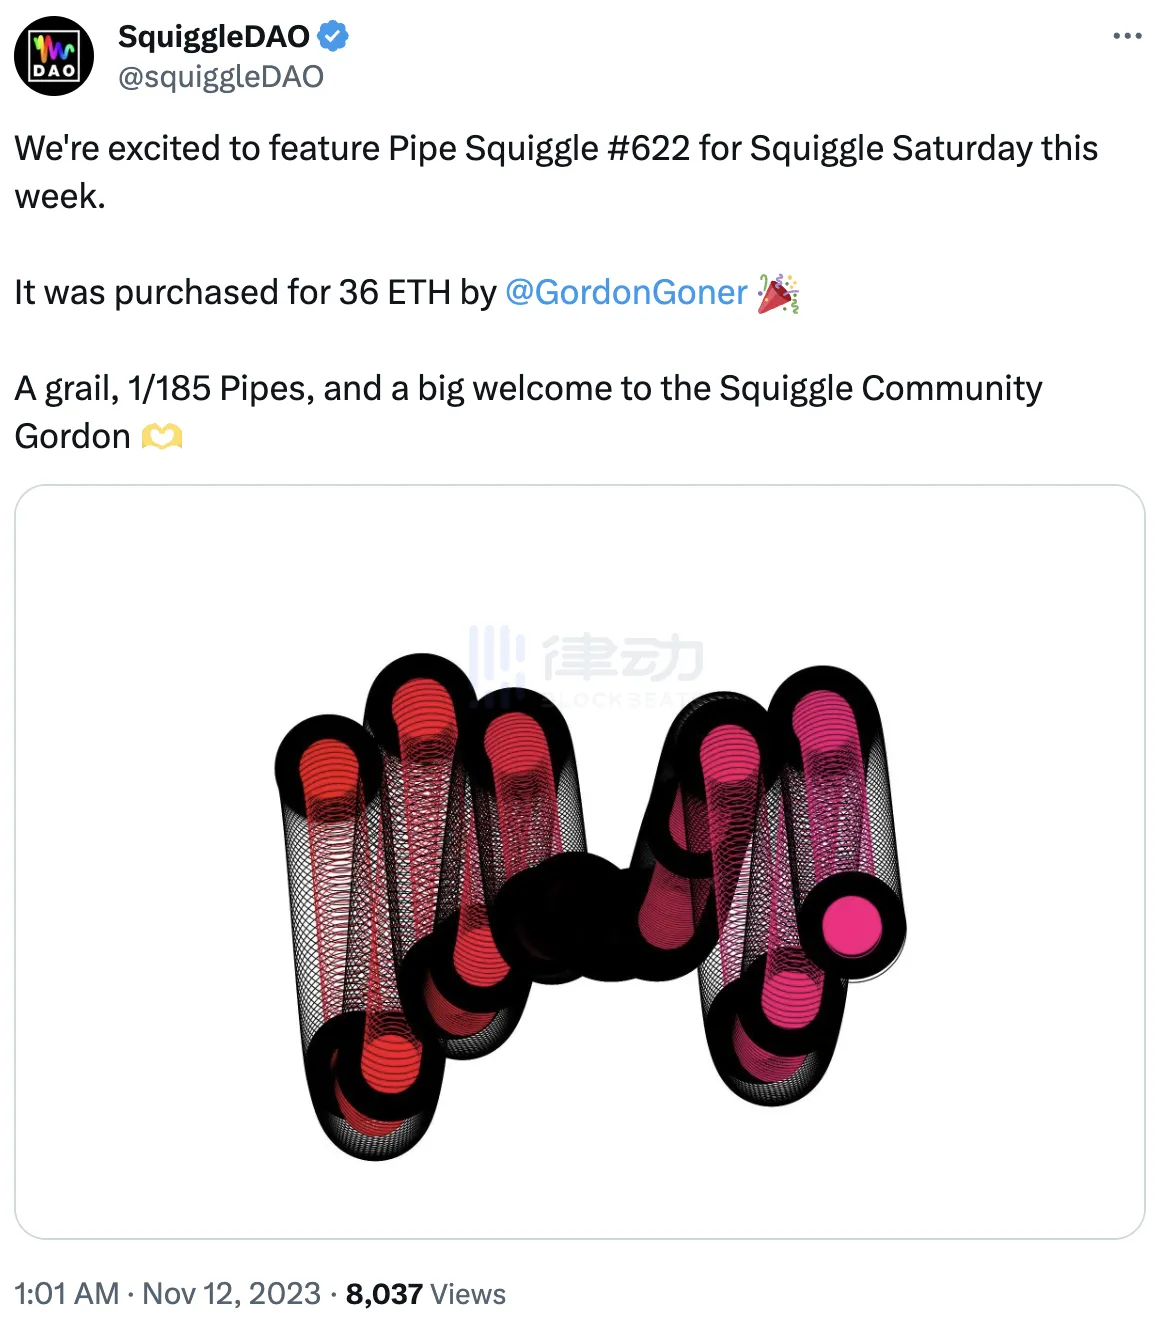Click the 1:01 AM timestamp
Screen dimensions: 1172x1334
[67, 1294]
